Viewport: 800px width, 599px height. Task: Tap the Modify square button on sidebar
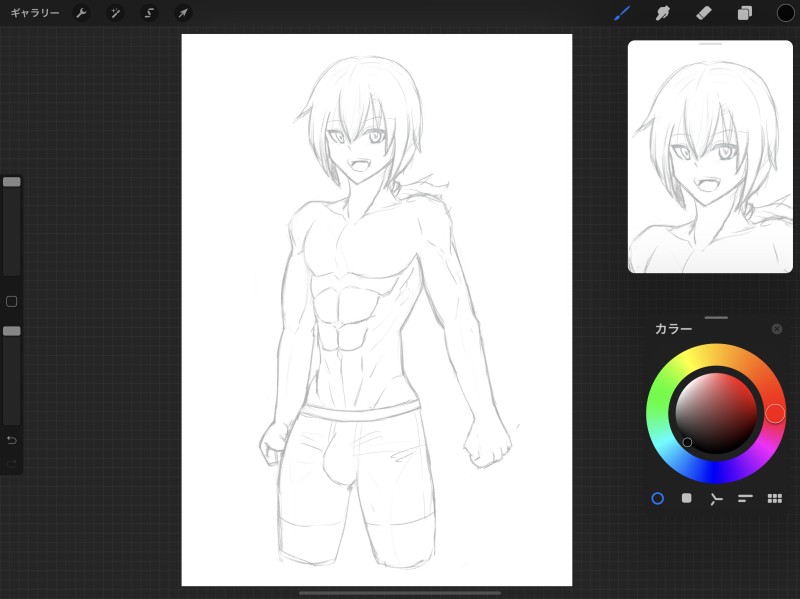12,302
